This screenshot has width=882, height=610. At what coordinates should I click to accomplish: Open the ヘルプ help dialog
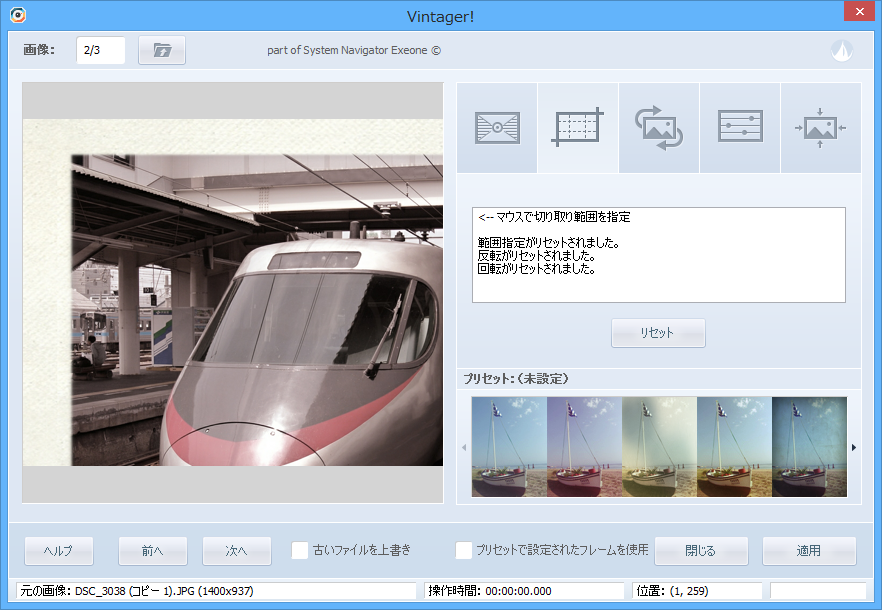tap(59, 550)
